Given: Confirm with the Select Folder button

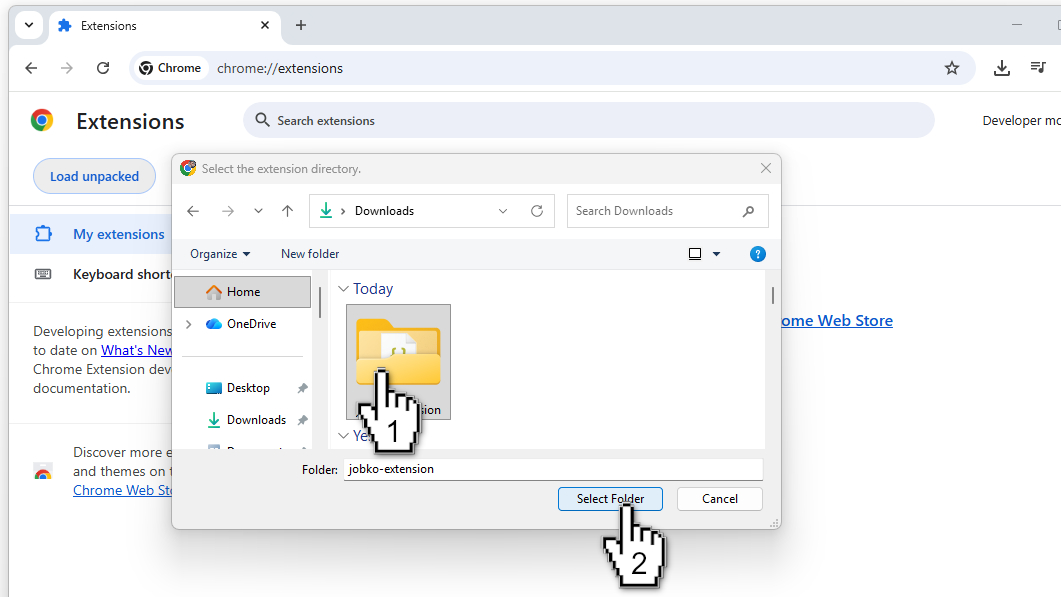Looking at the screenshot, I should click(x=610, y=498).
